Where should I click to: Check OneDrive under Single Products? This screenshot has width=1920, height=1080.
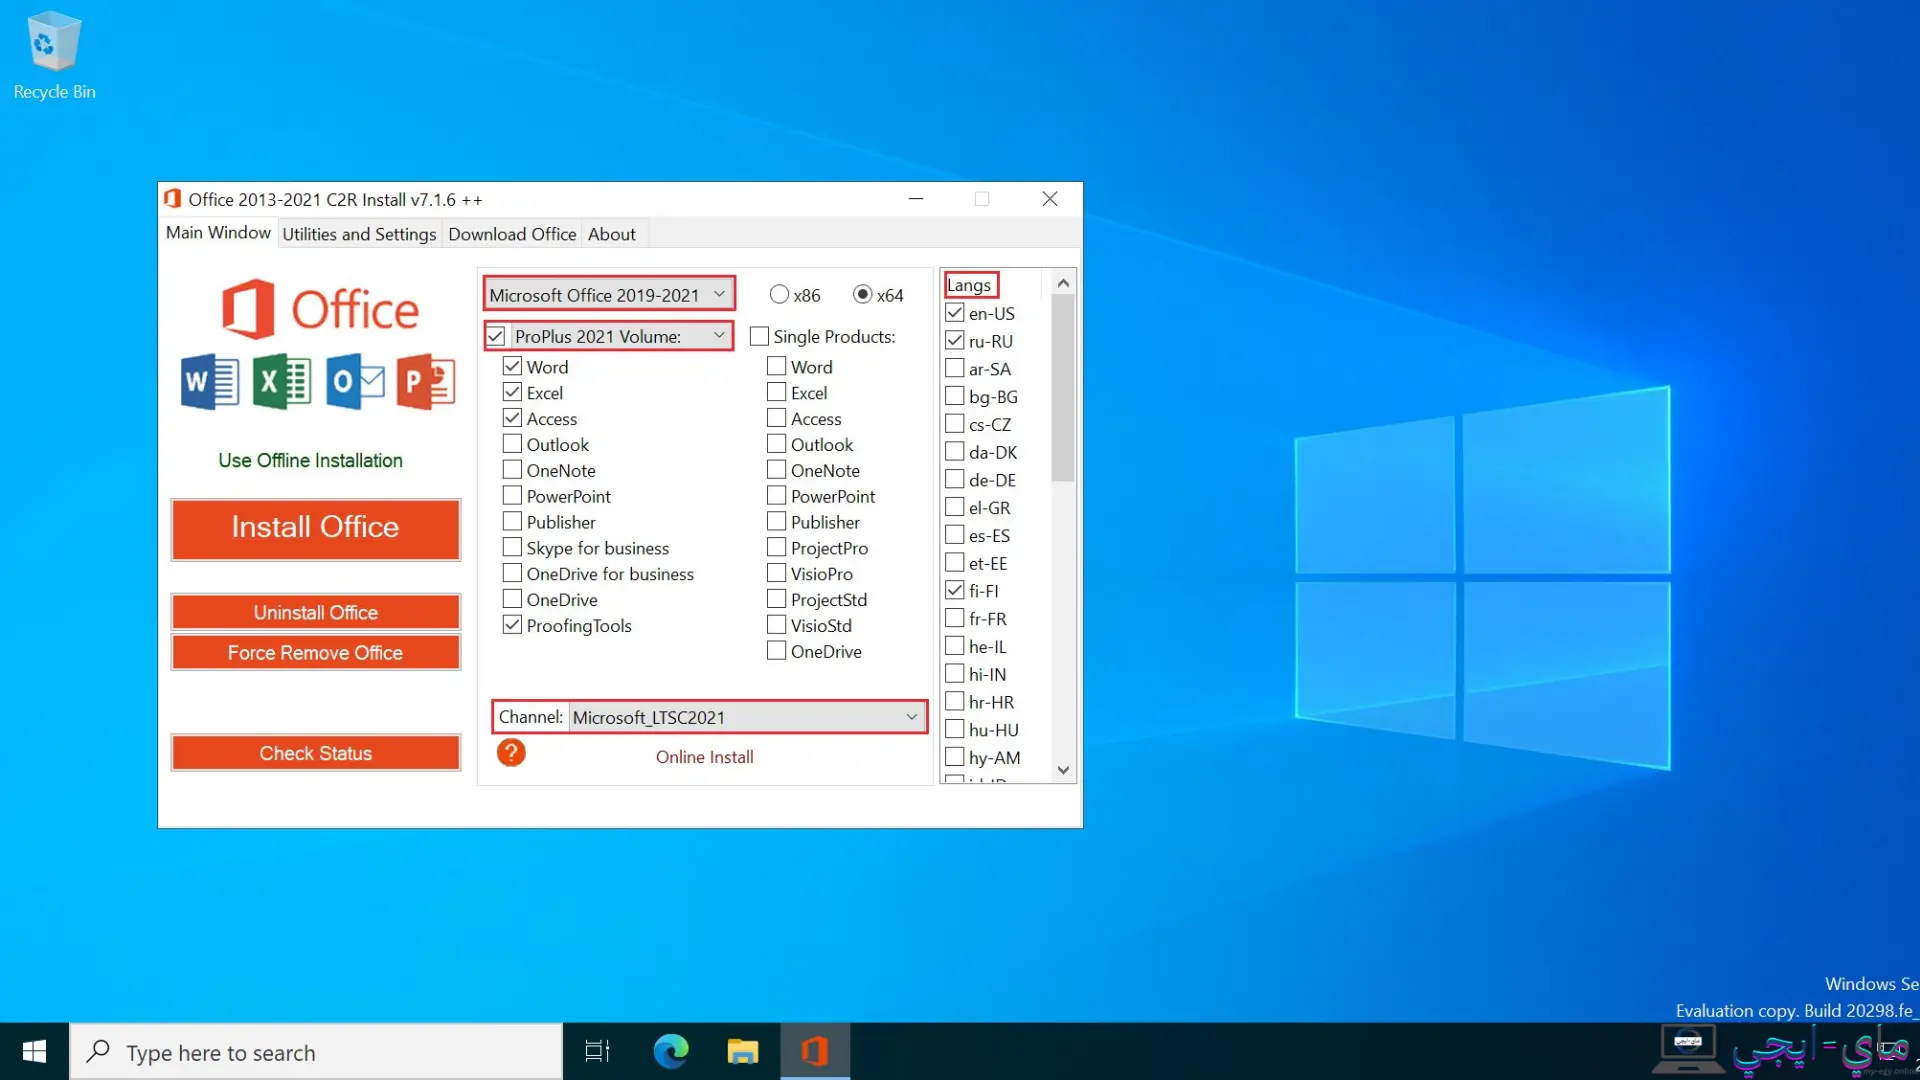click(x=776, y=651)
